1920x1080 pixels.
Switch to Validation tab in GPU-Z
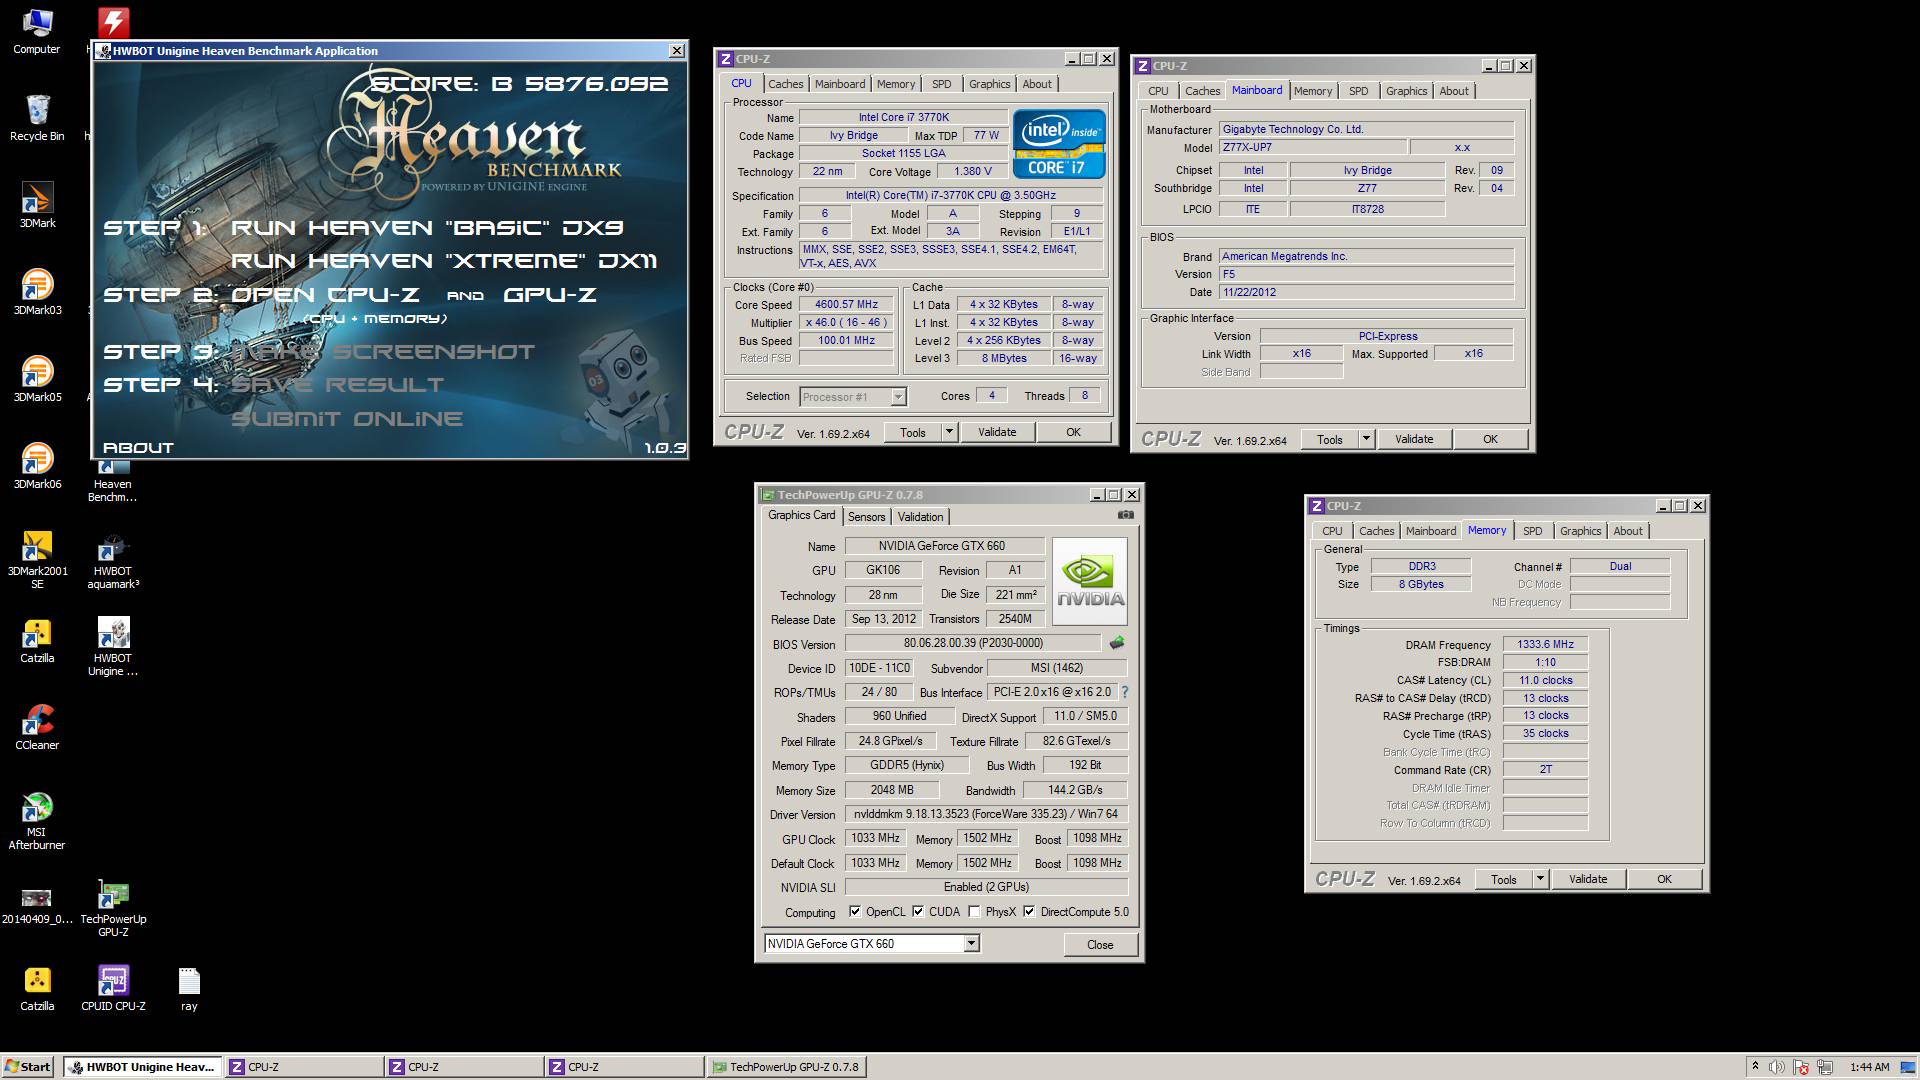(x=920, y=517)
